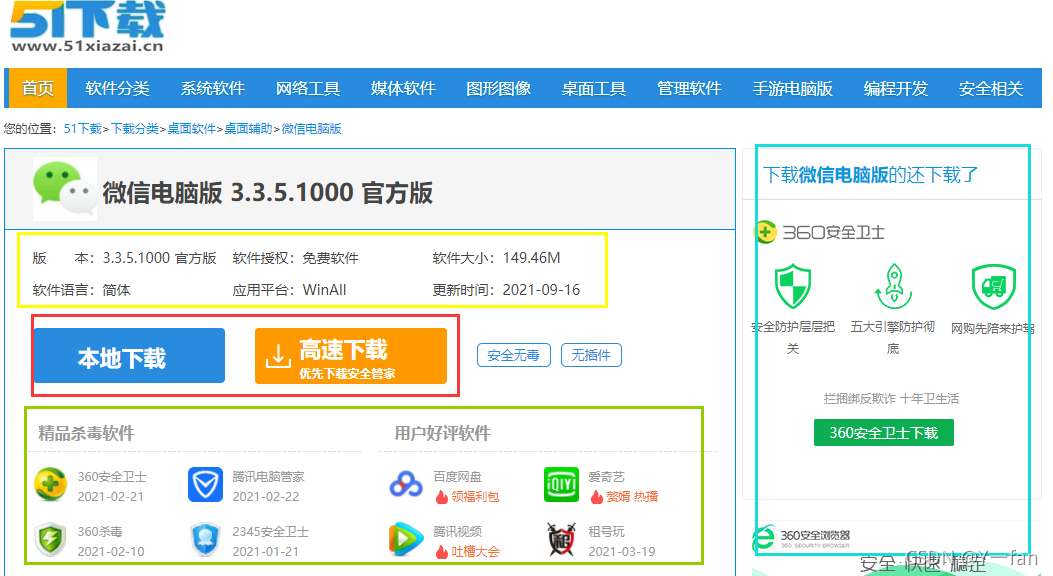
Task: Click the 百度网盘 text link
Action: click(x=457, y=477)
